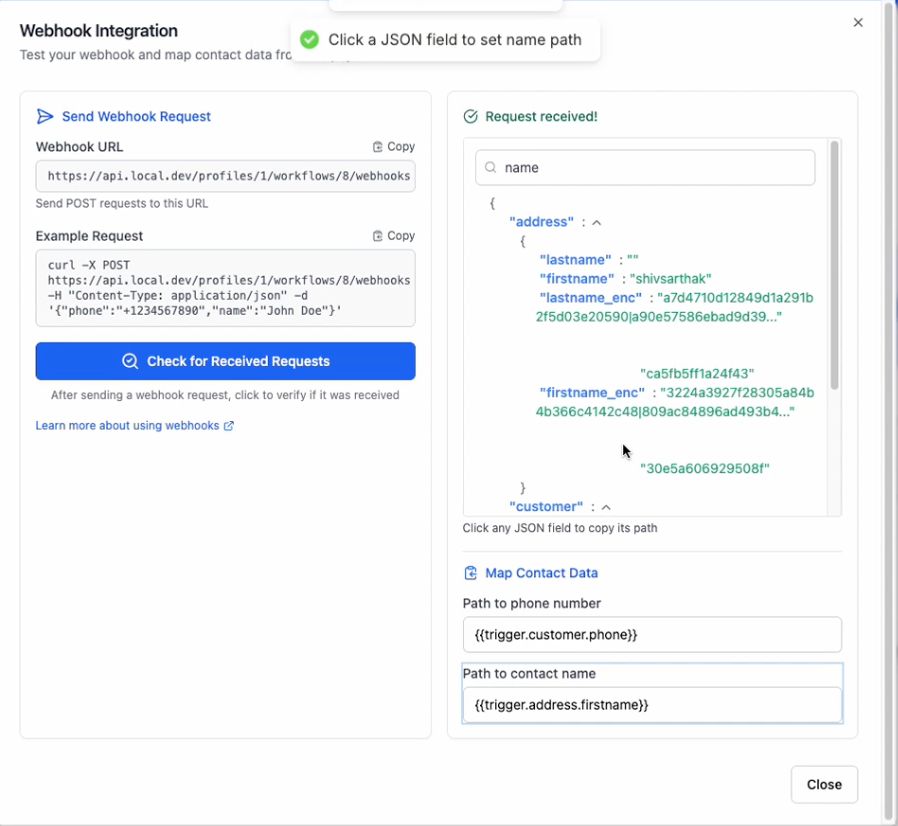The image size is (898, 826).
Task: Click Check for Received Requests button
Action: [x=226, y=361]
